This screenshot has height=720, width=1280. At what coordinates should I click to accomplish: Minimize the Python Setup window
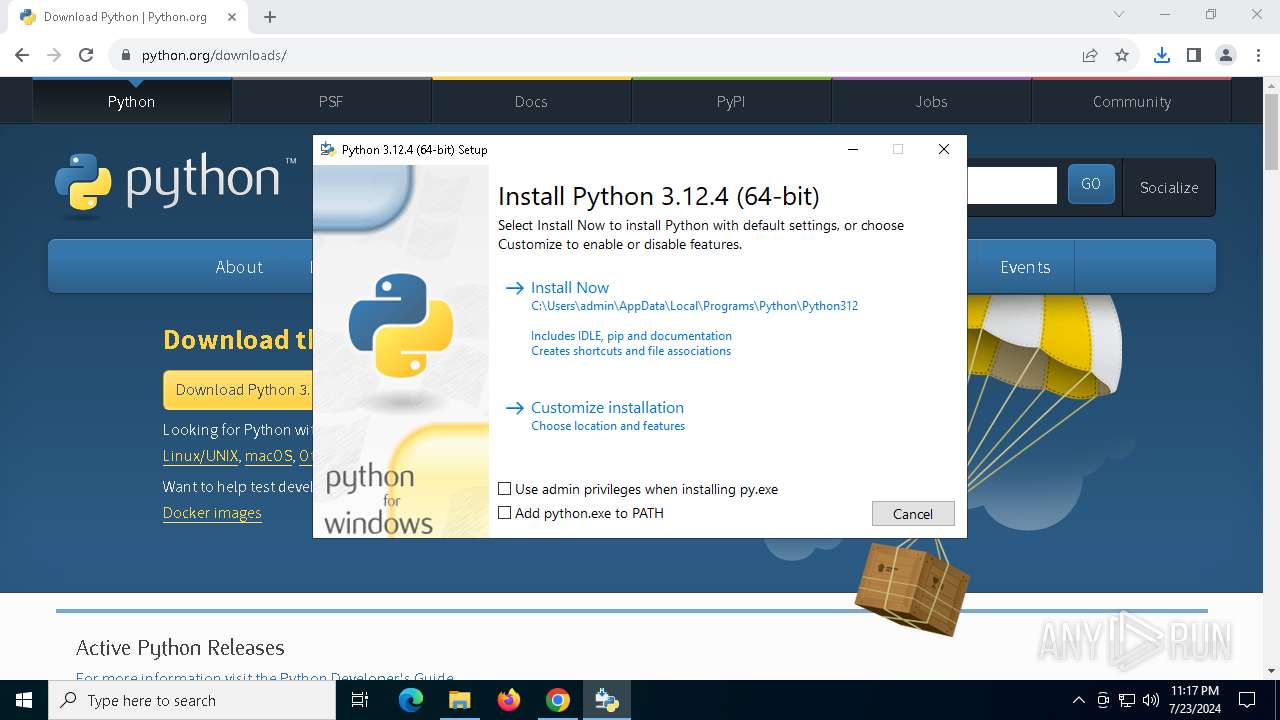[853, 149]
